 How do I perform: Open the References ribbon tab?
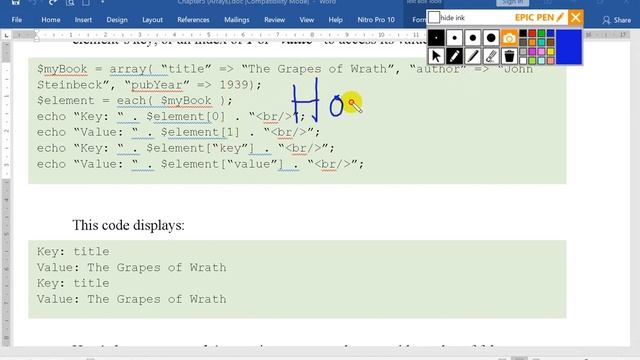193,20
